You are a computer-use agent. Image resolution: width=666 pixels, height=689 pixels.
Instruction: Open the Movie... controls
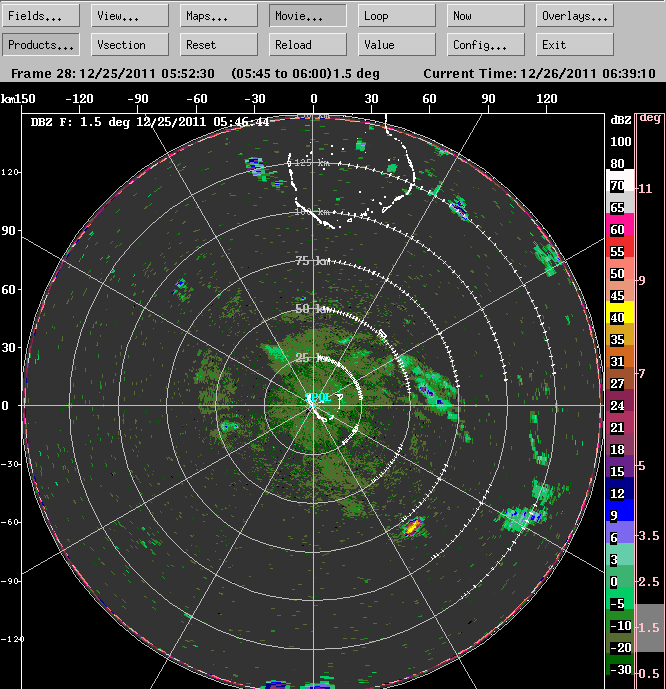coord(308,16)
